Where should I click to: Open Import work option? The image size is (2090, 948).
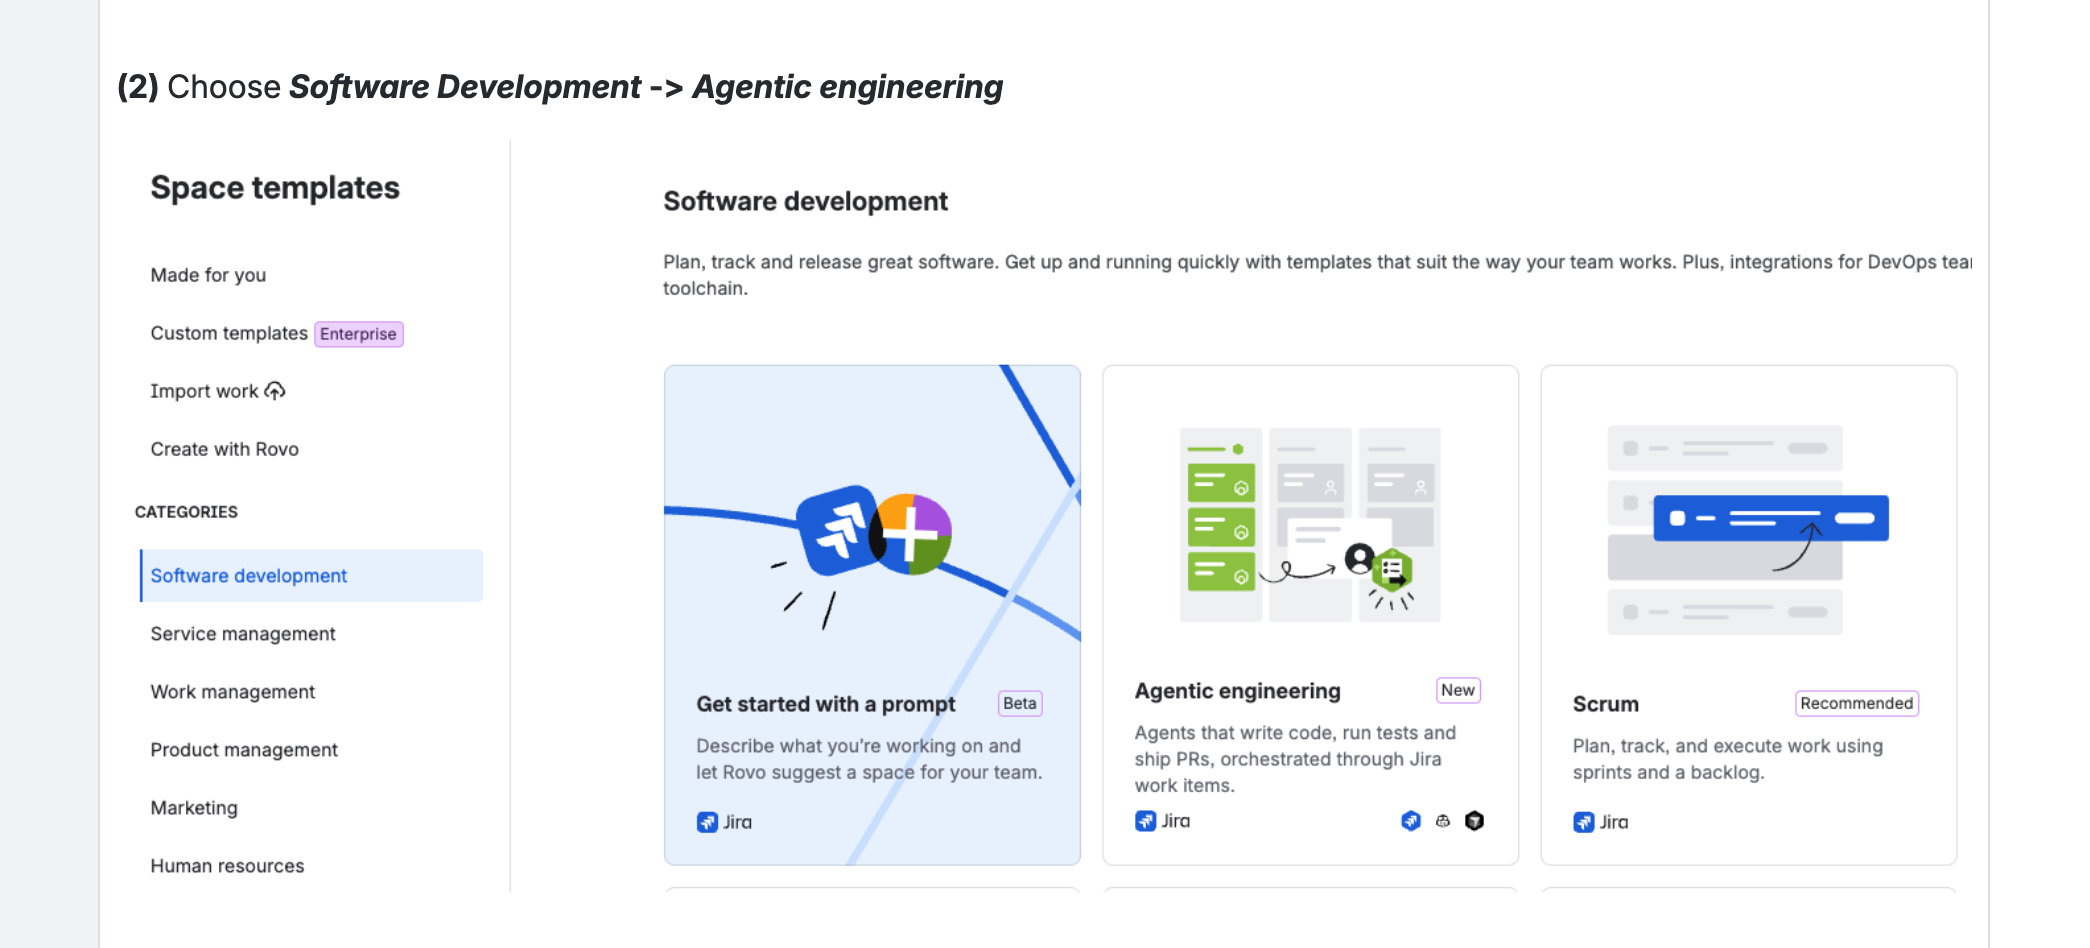pyautogui.click(x=204, y=391)
